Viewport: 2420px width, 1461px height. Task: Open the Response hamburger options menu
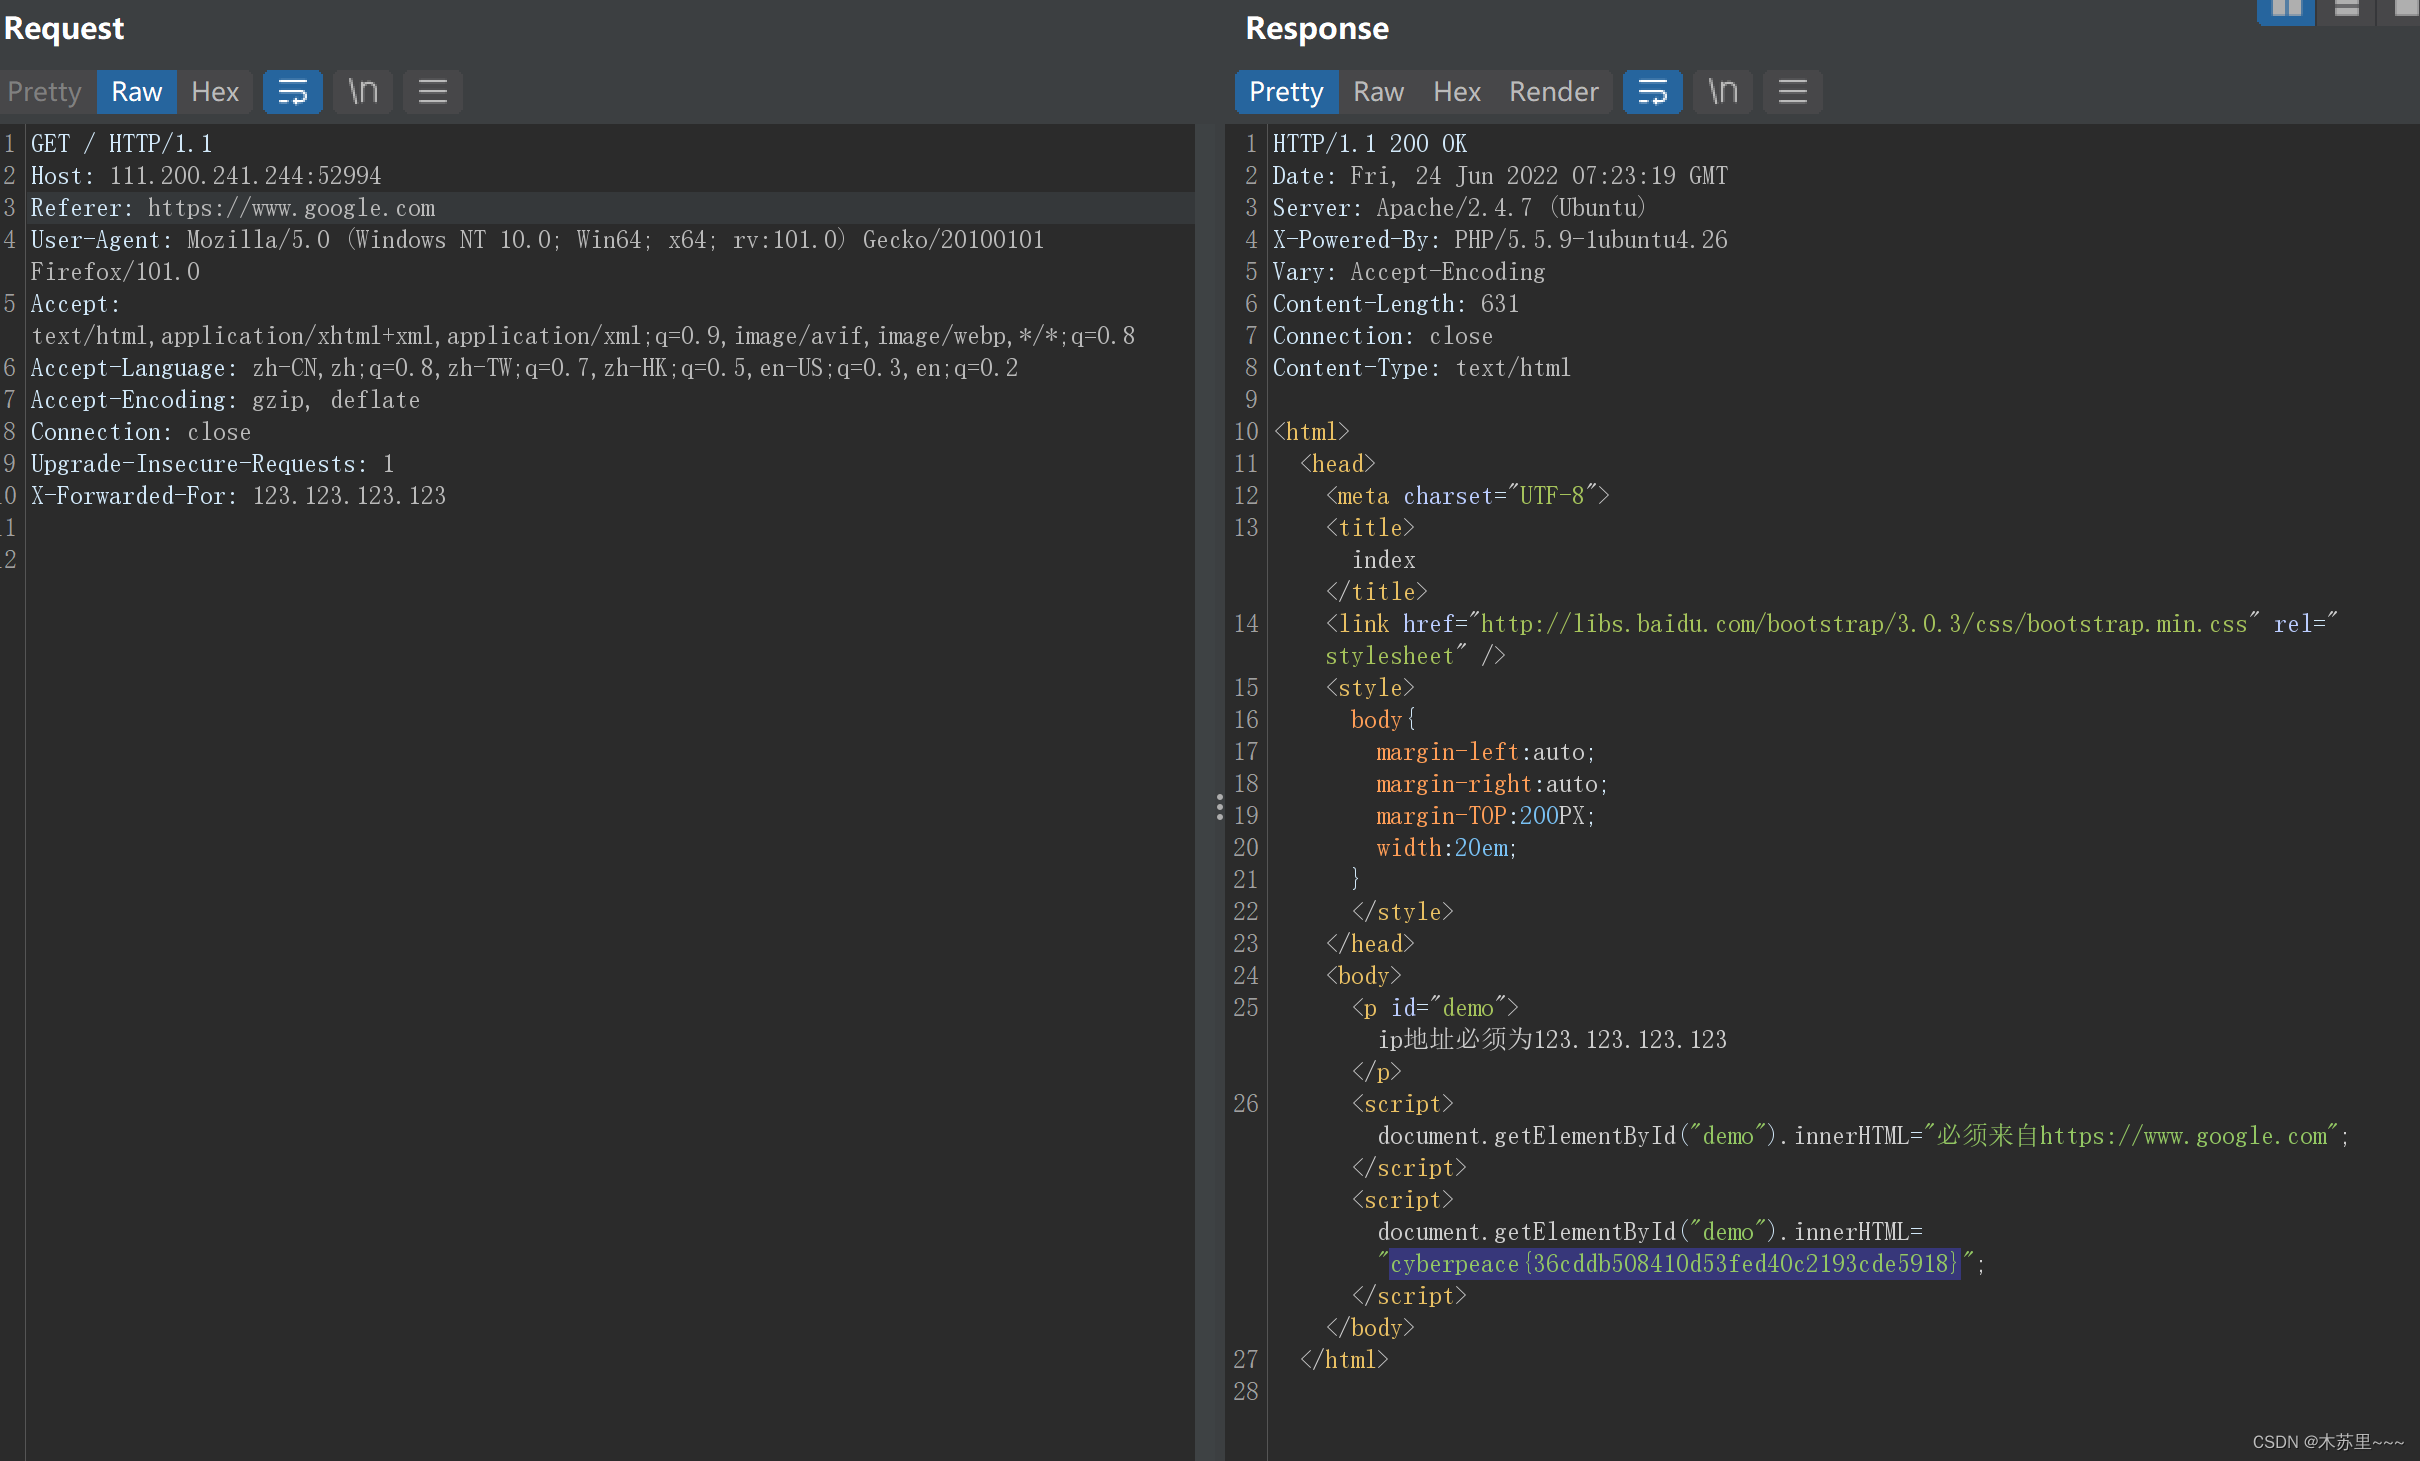[1793, 92]
